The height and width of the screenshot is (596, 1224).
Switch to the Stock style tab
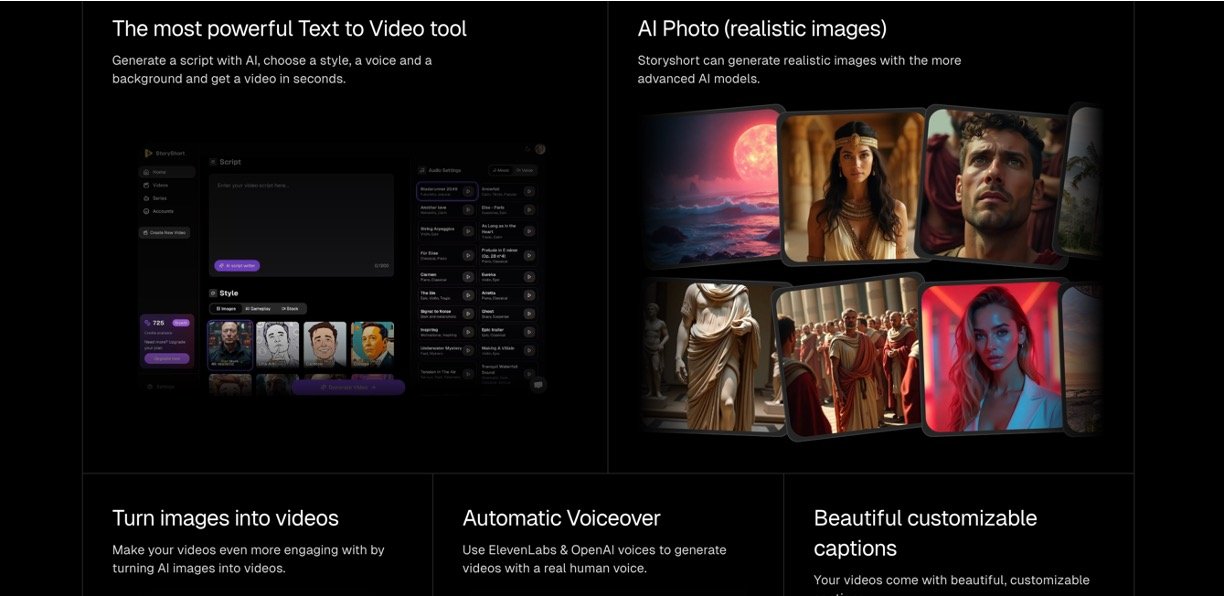291,309
